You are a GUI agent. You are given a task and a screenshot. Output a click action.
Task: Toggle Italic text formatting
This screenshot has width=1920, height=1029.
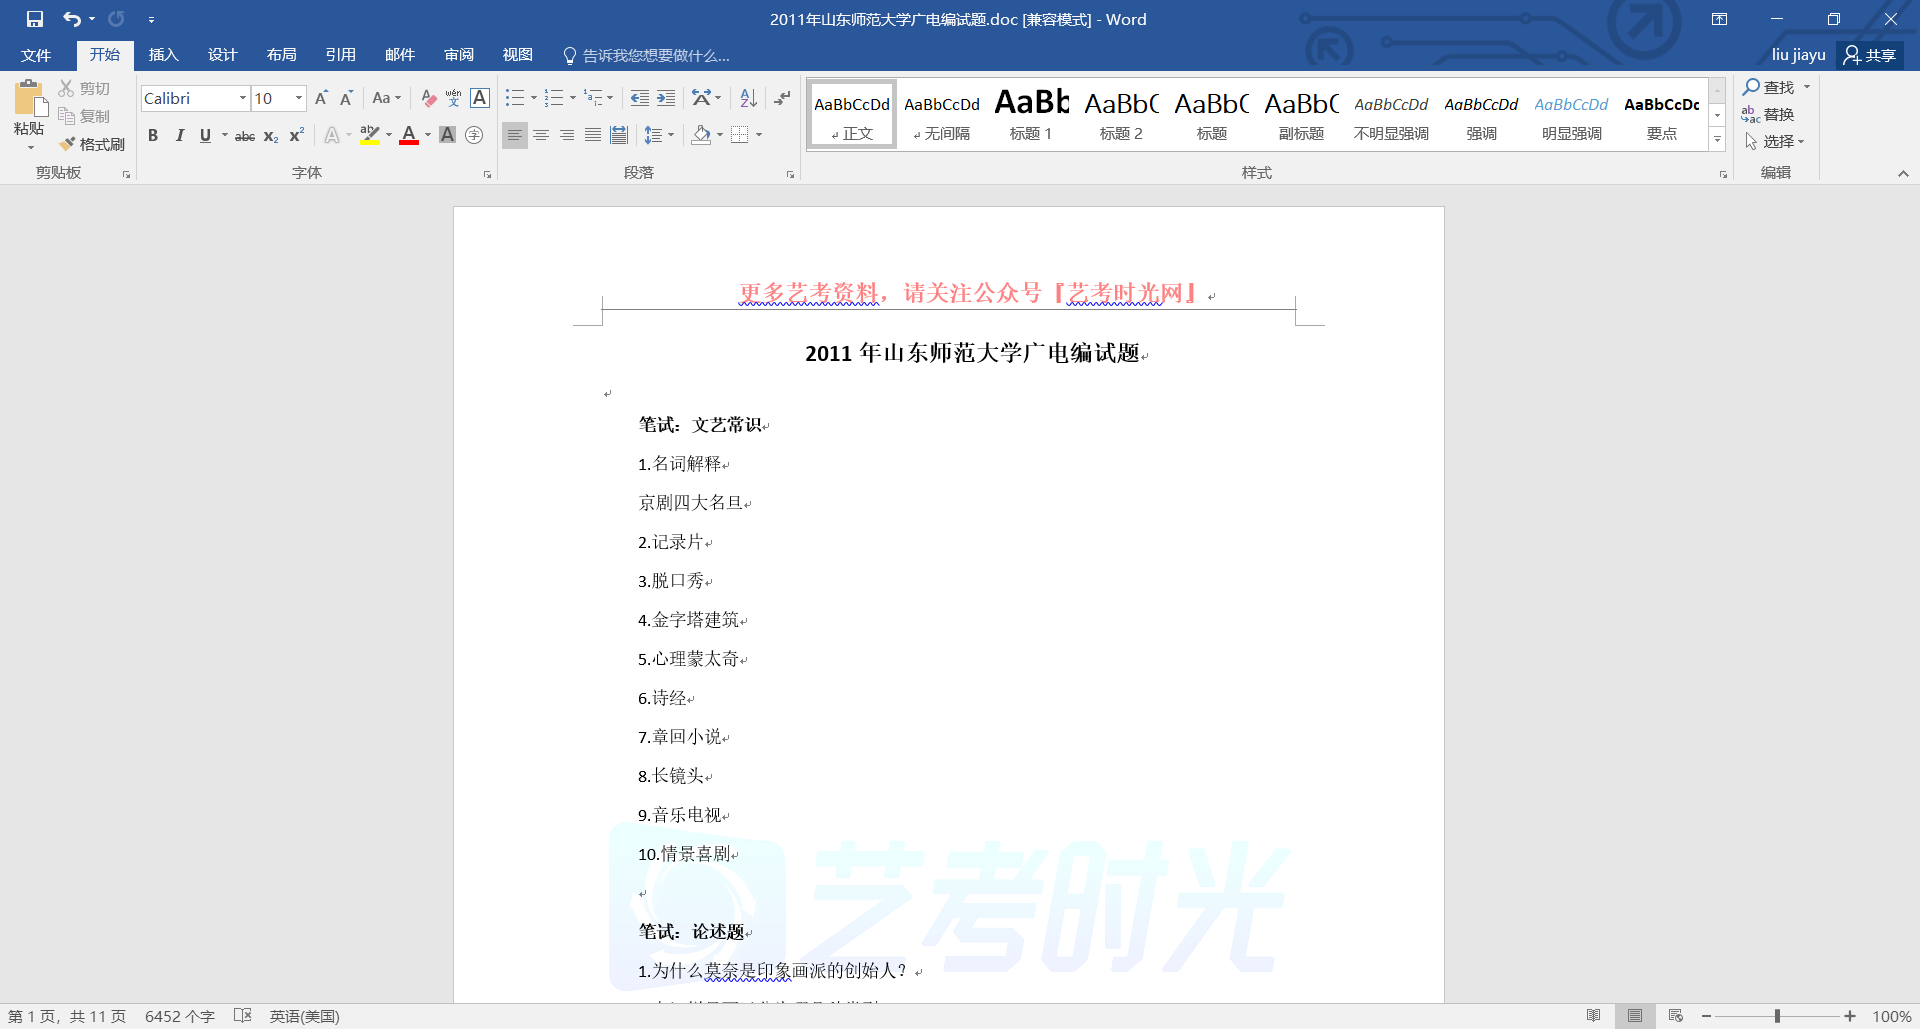point(179,136)
